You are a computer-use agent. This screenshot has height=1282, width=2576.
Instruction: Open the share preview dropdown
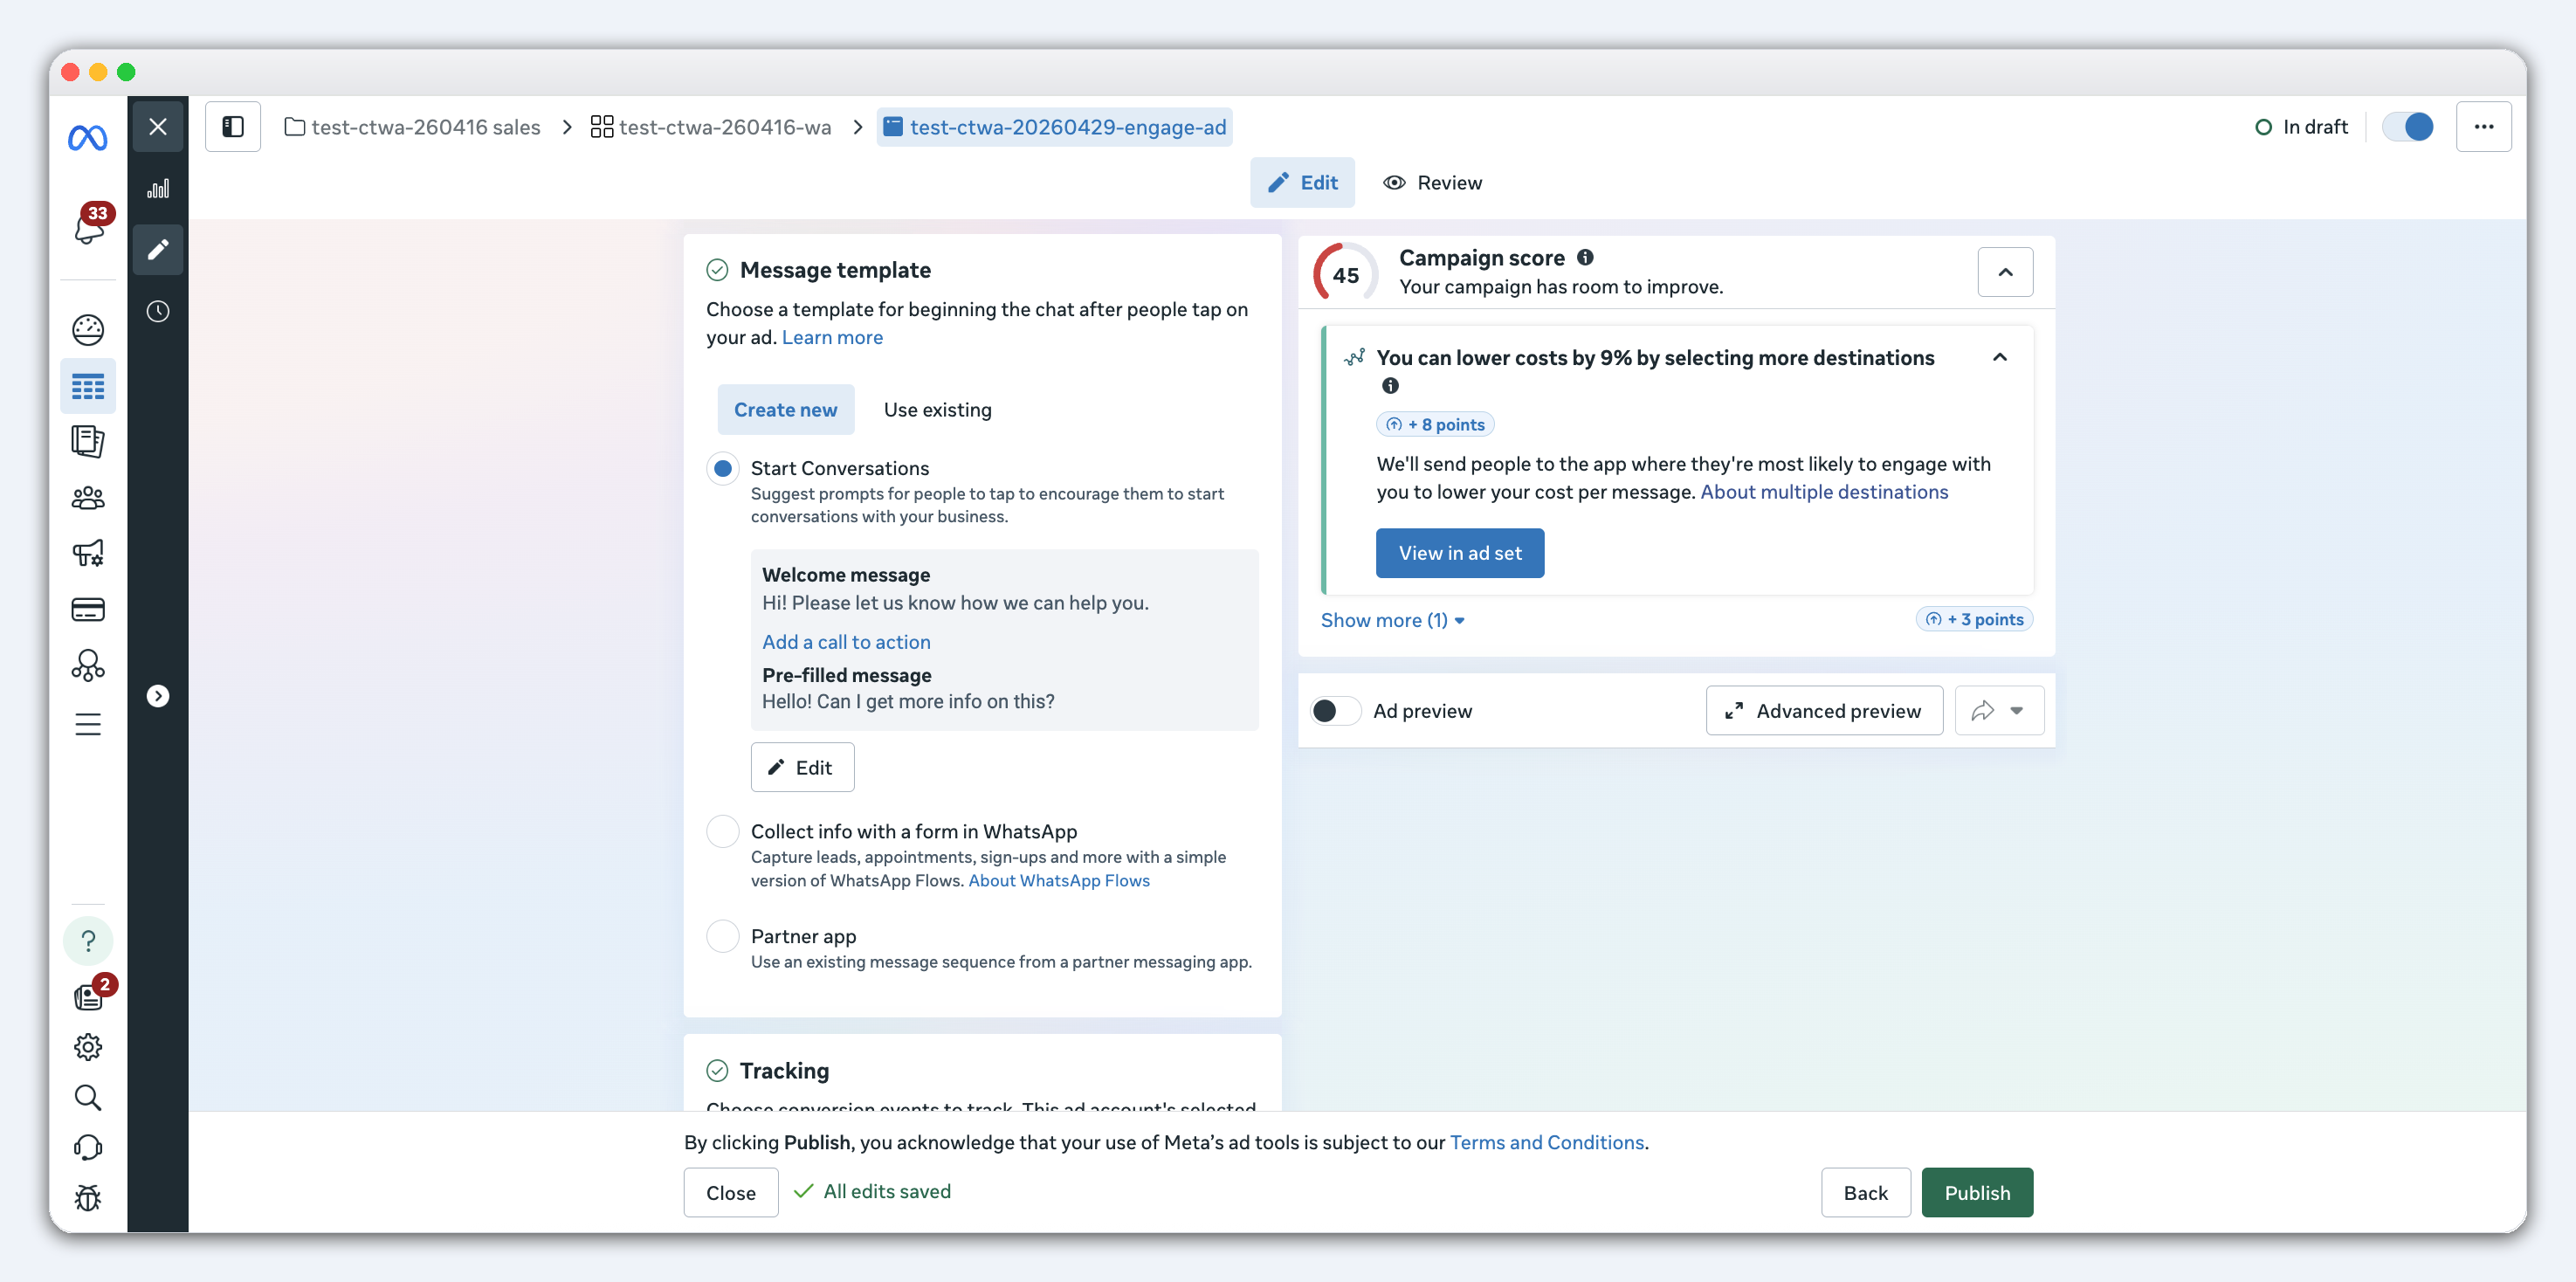click(x=1999, y=711)
